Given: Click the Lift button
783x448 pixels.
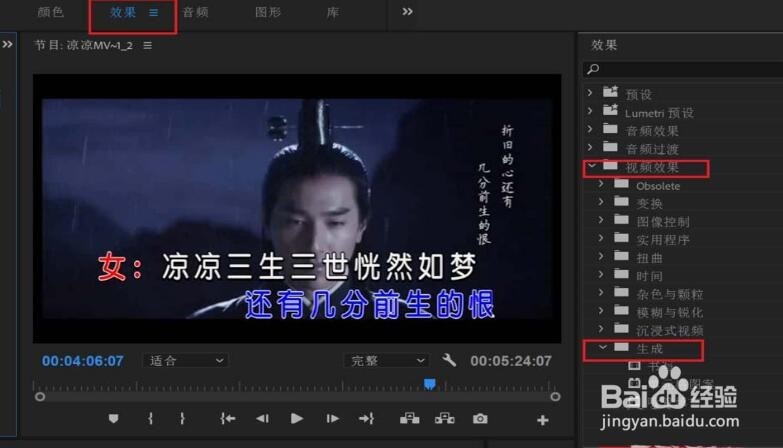Looking at the screenshot, I should 409,419.
